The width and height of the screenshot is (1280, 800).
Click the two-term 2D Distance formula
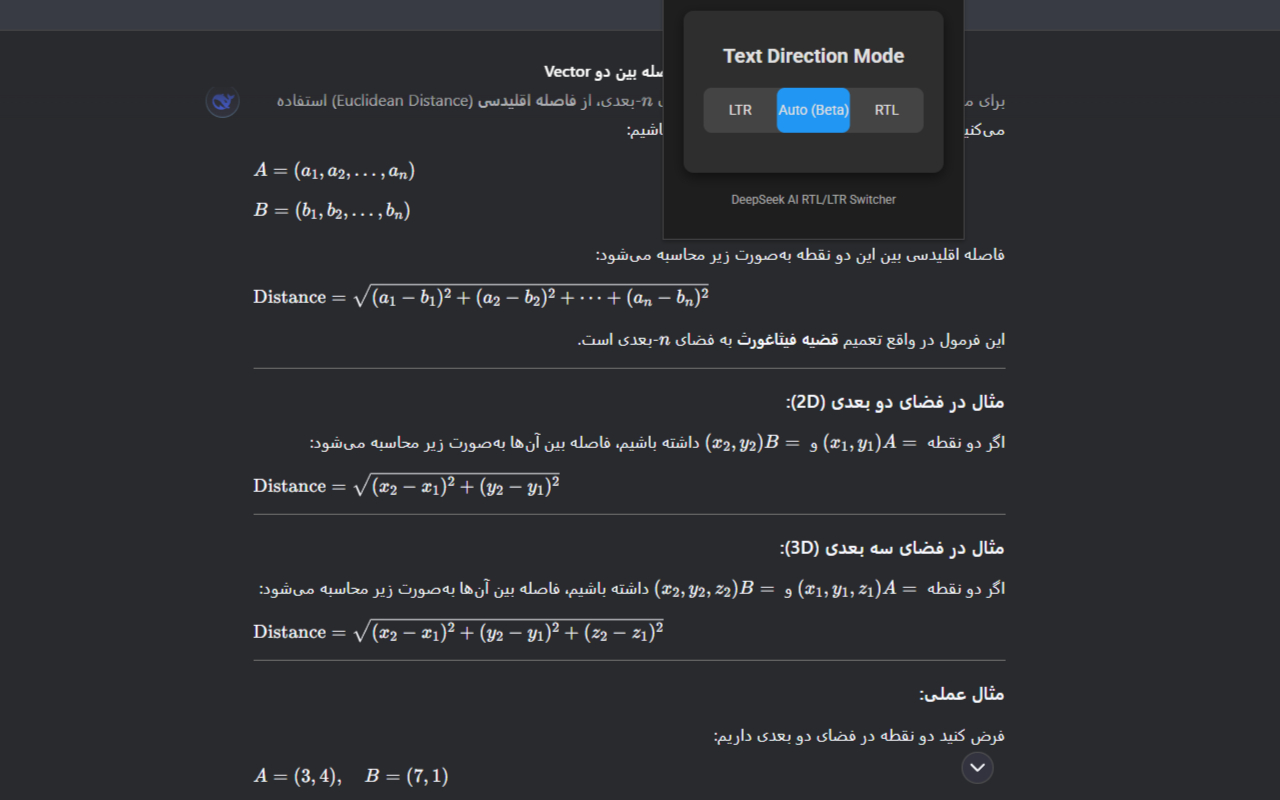pyautogui.click(x=406, y=486)
